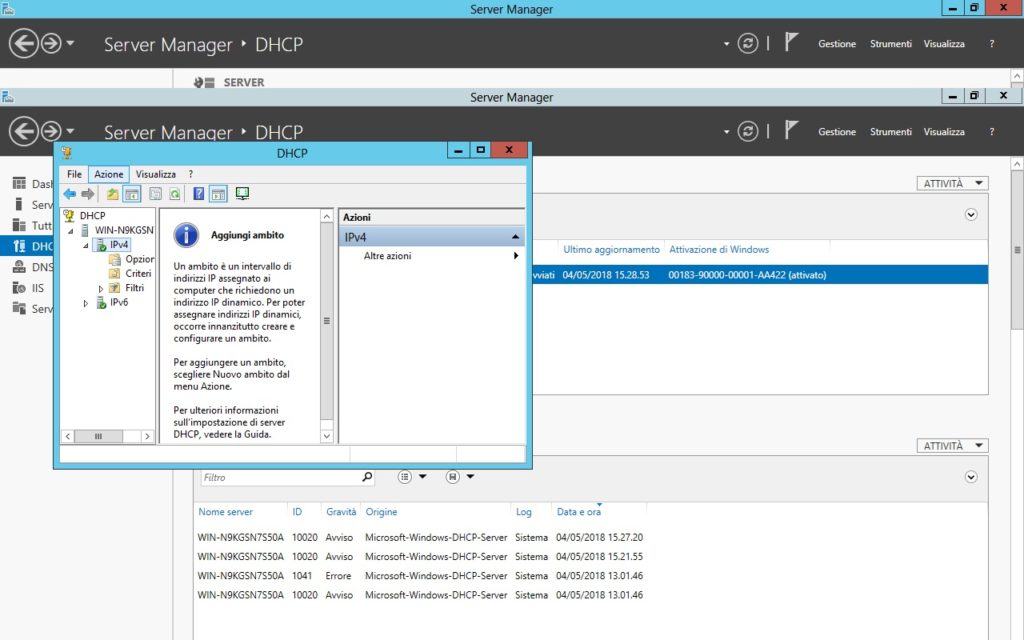This screenshot has width=1024, height=640.
Task: Open the ? help menu in the DHCP window
Action: [191, 174]
